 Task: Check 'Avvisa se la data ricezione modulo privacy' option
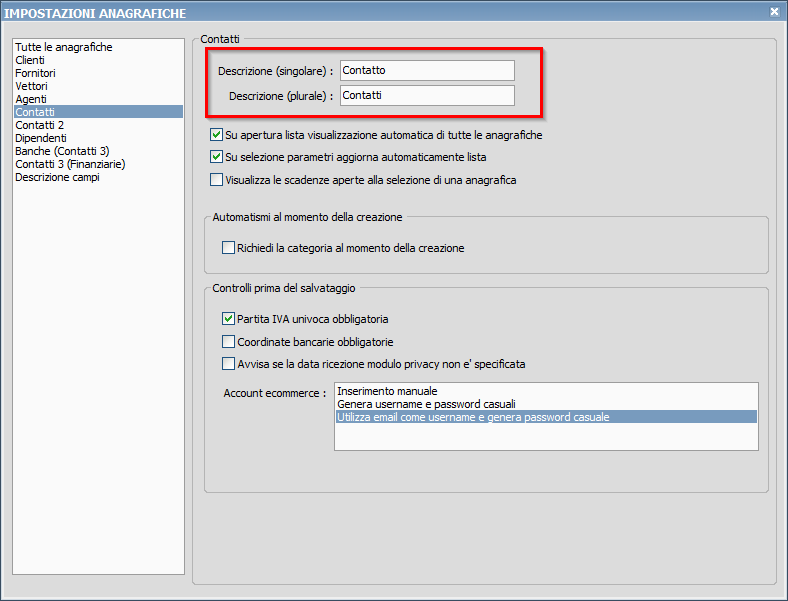point(229,364)
